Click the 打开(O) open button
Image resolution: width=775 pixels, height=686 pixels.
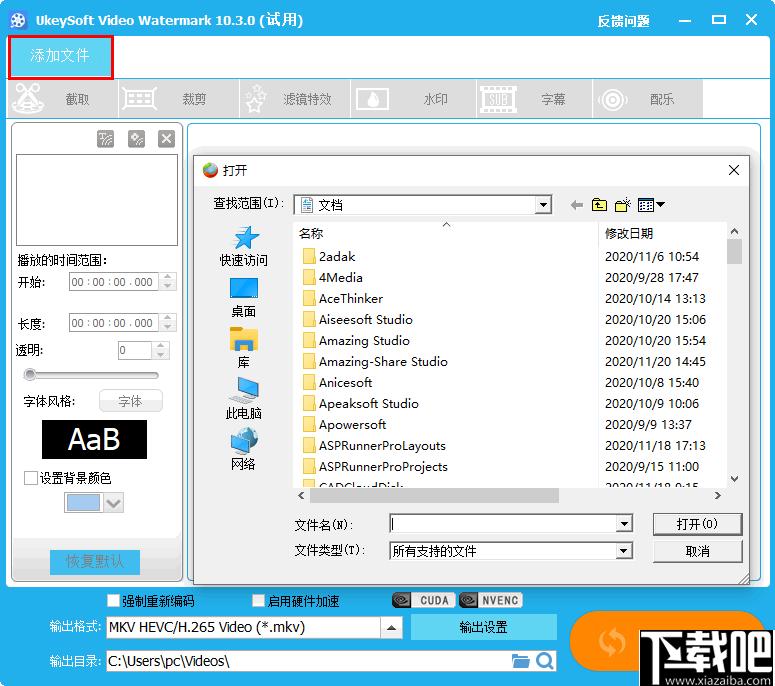(x=697, y=524)
